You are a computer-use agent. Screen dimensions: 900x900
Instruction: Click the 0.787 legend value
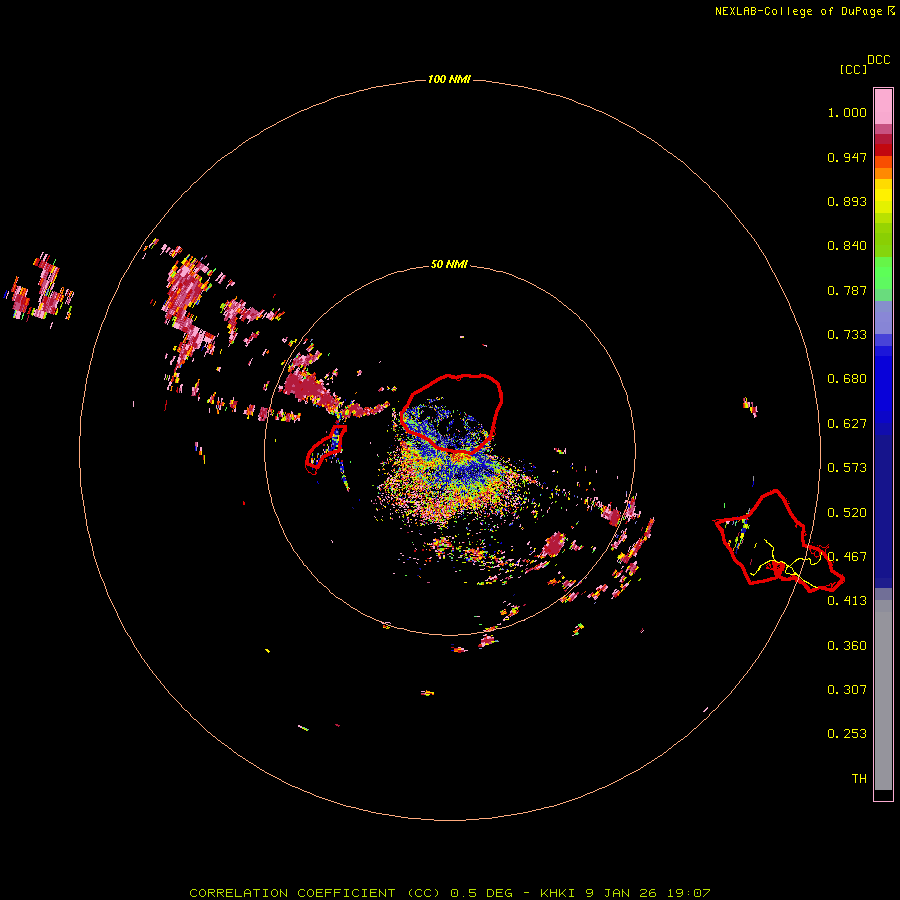(847, 290)
